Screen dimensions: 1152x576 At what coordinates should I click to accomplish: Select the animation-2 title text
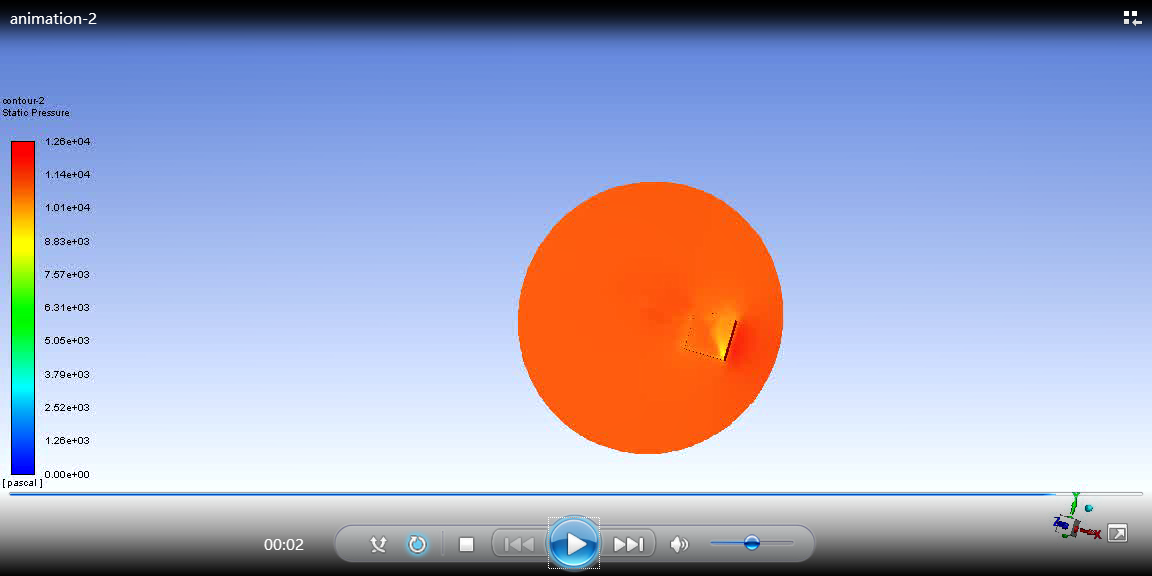click(53, 17)
